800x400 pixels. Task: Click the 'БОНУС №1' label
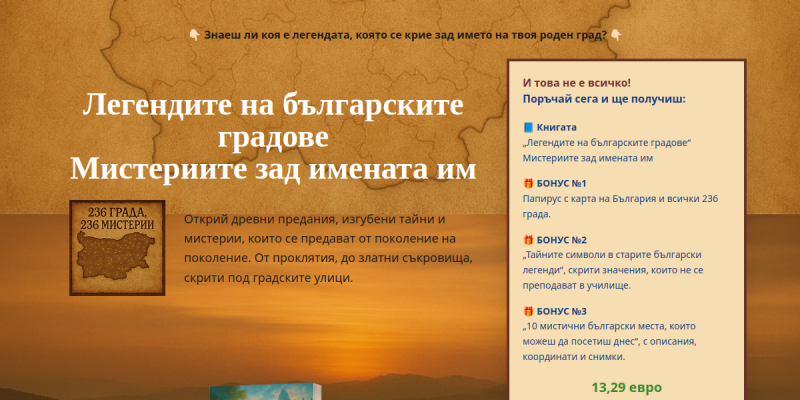coord(562,184)
